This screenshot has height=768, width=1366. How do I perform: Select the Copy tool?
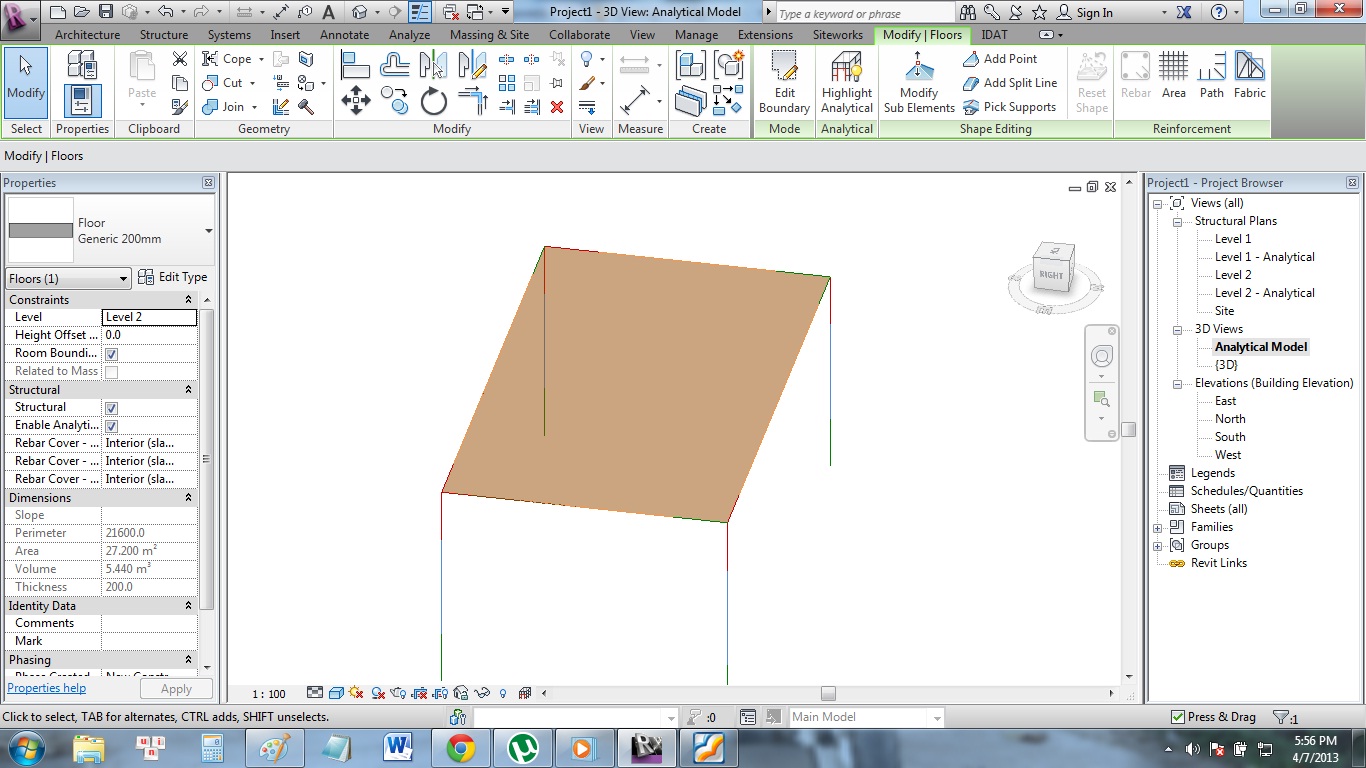coord(395,100)
